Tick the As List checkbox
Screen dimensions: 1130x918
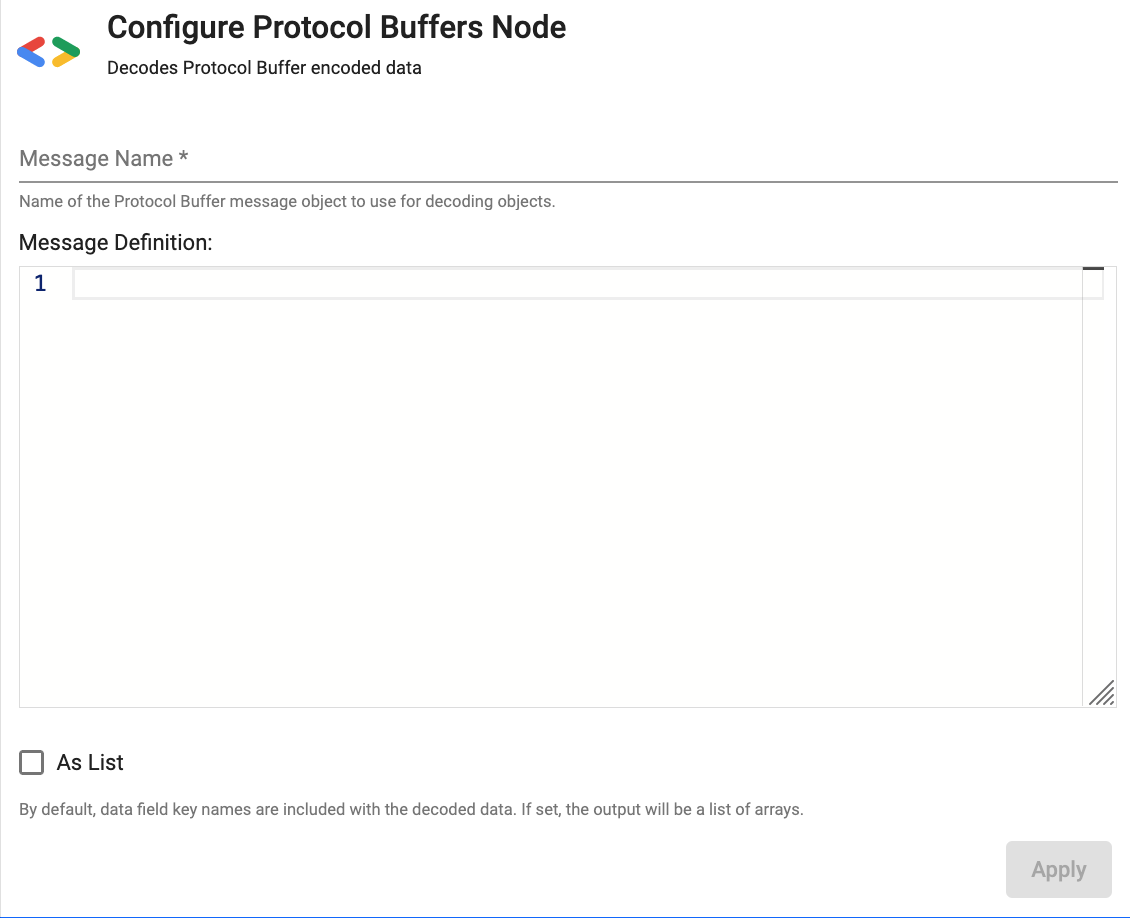click(x=32, y=763)
